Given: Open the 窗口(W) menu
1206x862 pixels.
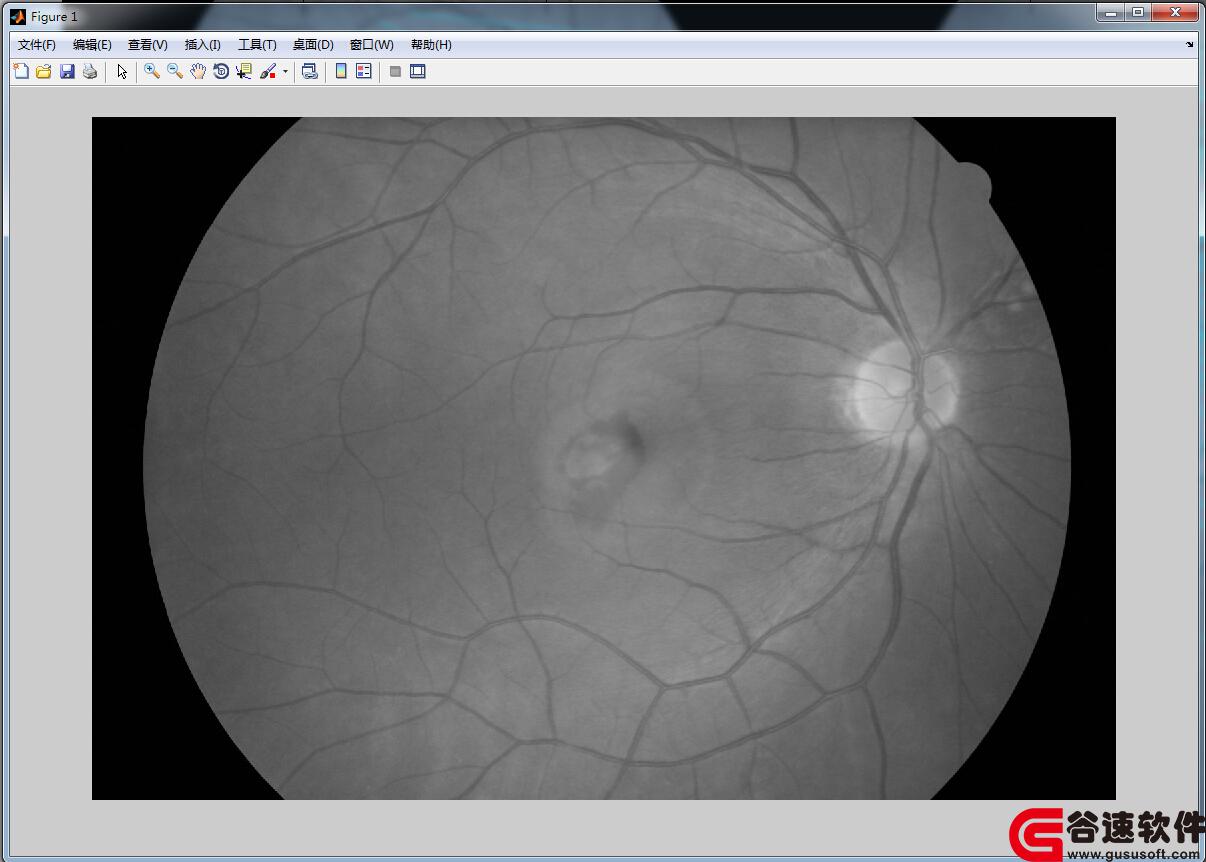Looking at the screenshot, I should click(372, 45).
